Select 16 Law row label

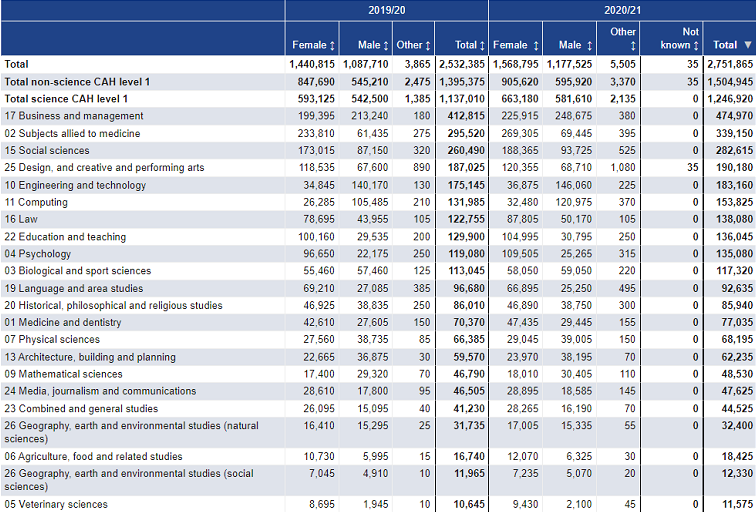click(21, 219)
